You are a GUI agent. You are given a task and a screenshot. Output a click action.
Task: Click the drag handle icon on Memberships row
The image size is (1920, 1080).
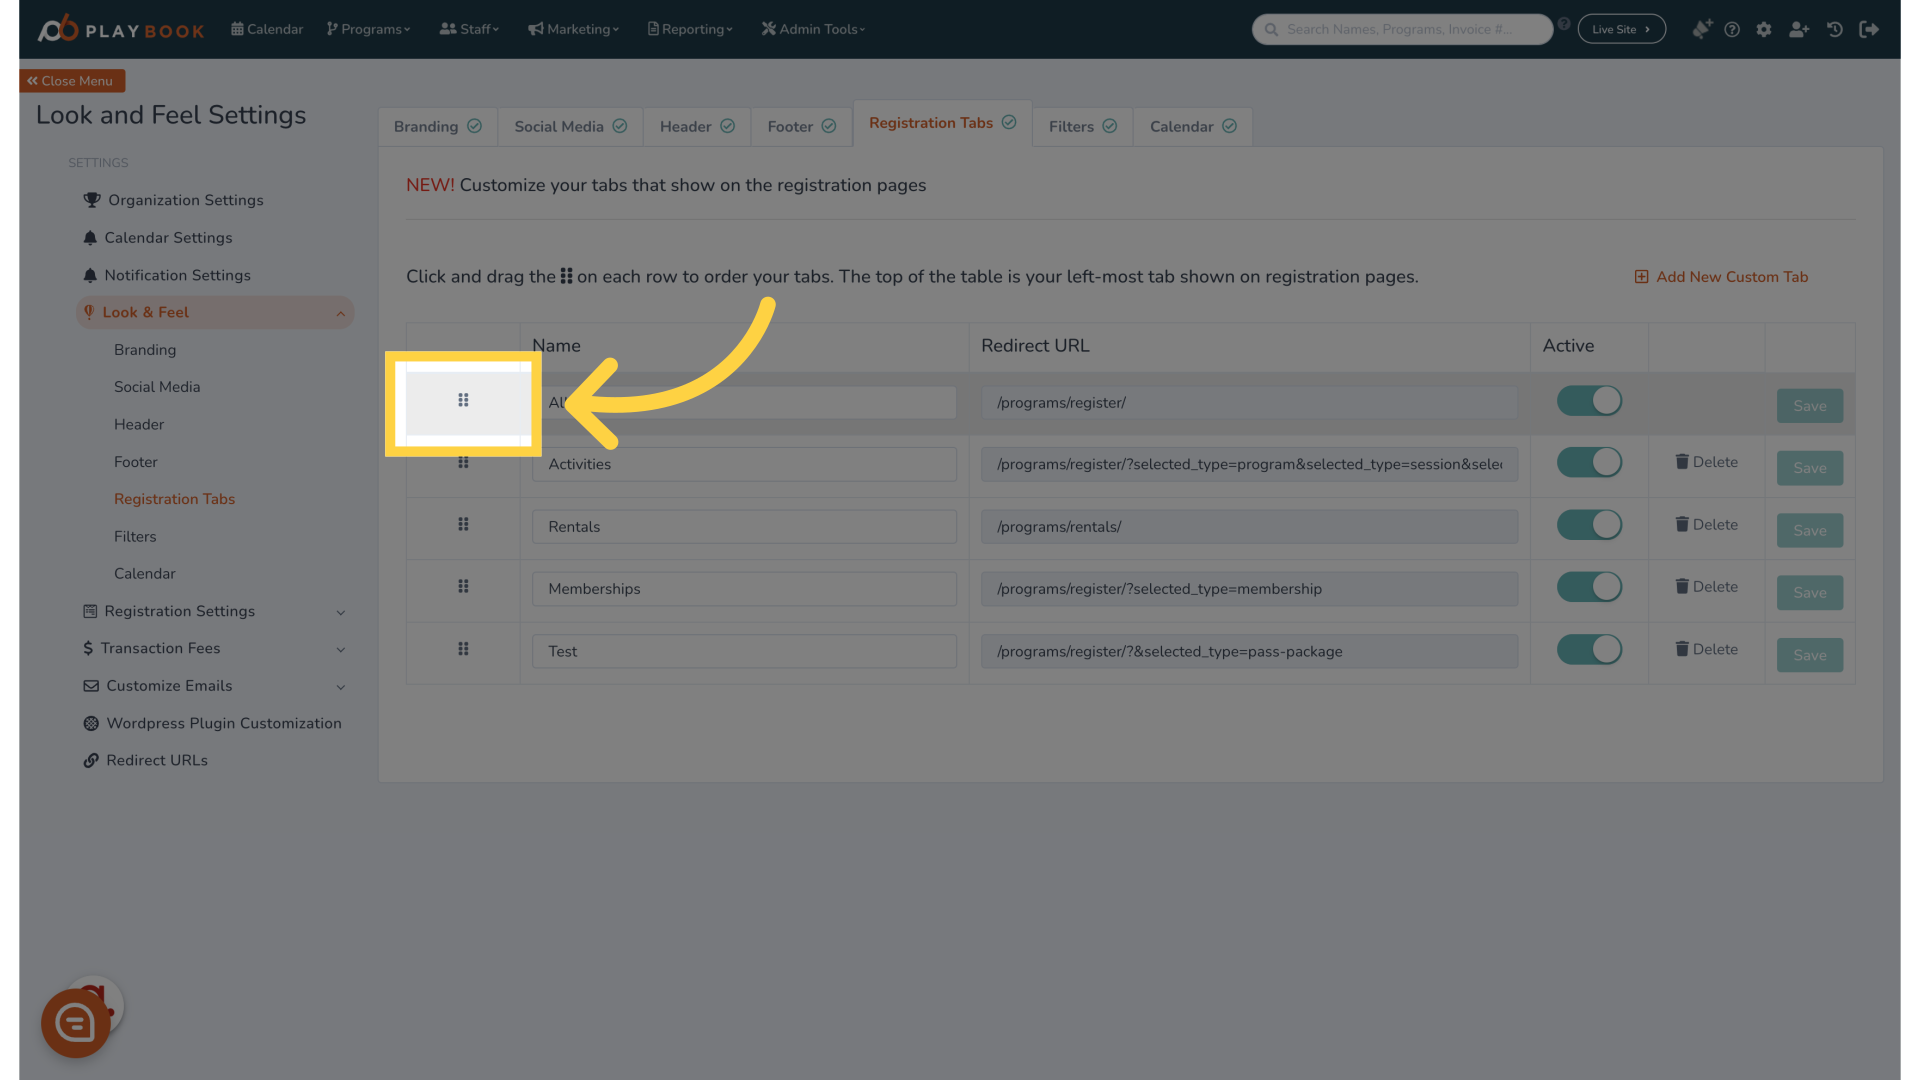463,585
